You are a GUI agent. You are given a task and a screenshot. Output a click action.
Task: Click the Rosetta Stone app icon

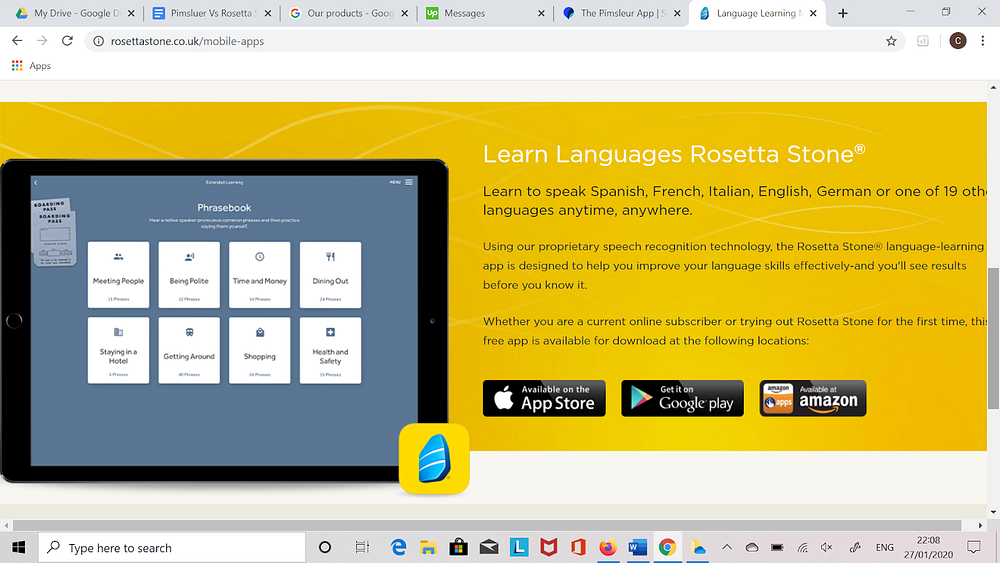click(x=434, y=459)
